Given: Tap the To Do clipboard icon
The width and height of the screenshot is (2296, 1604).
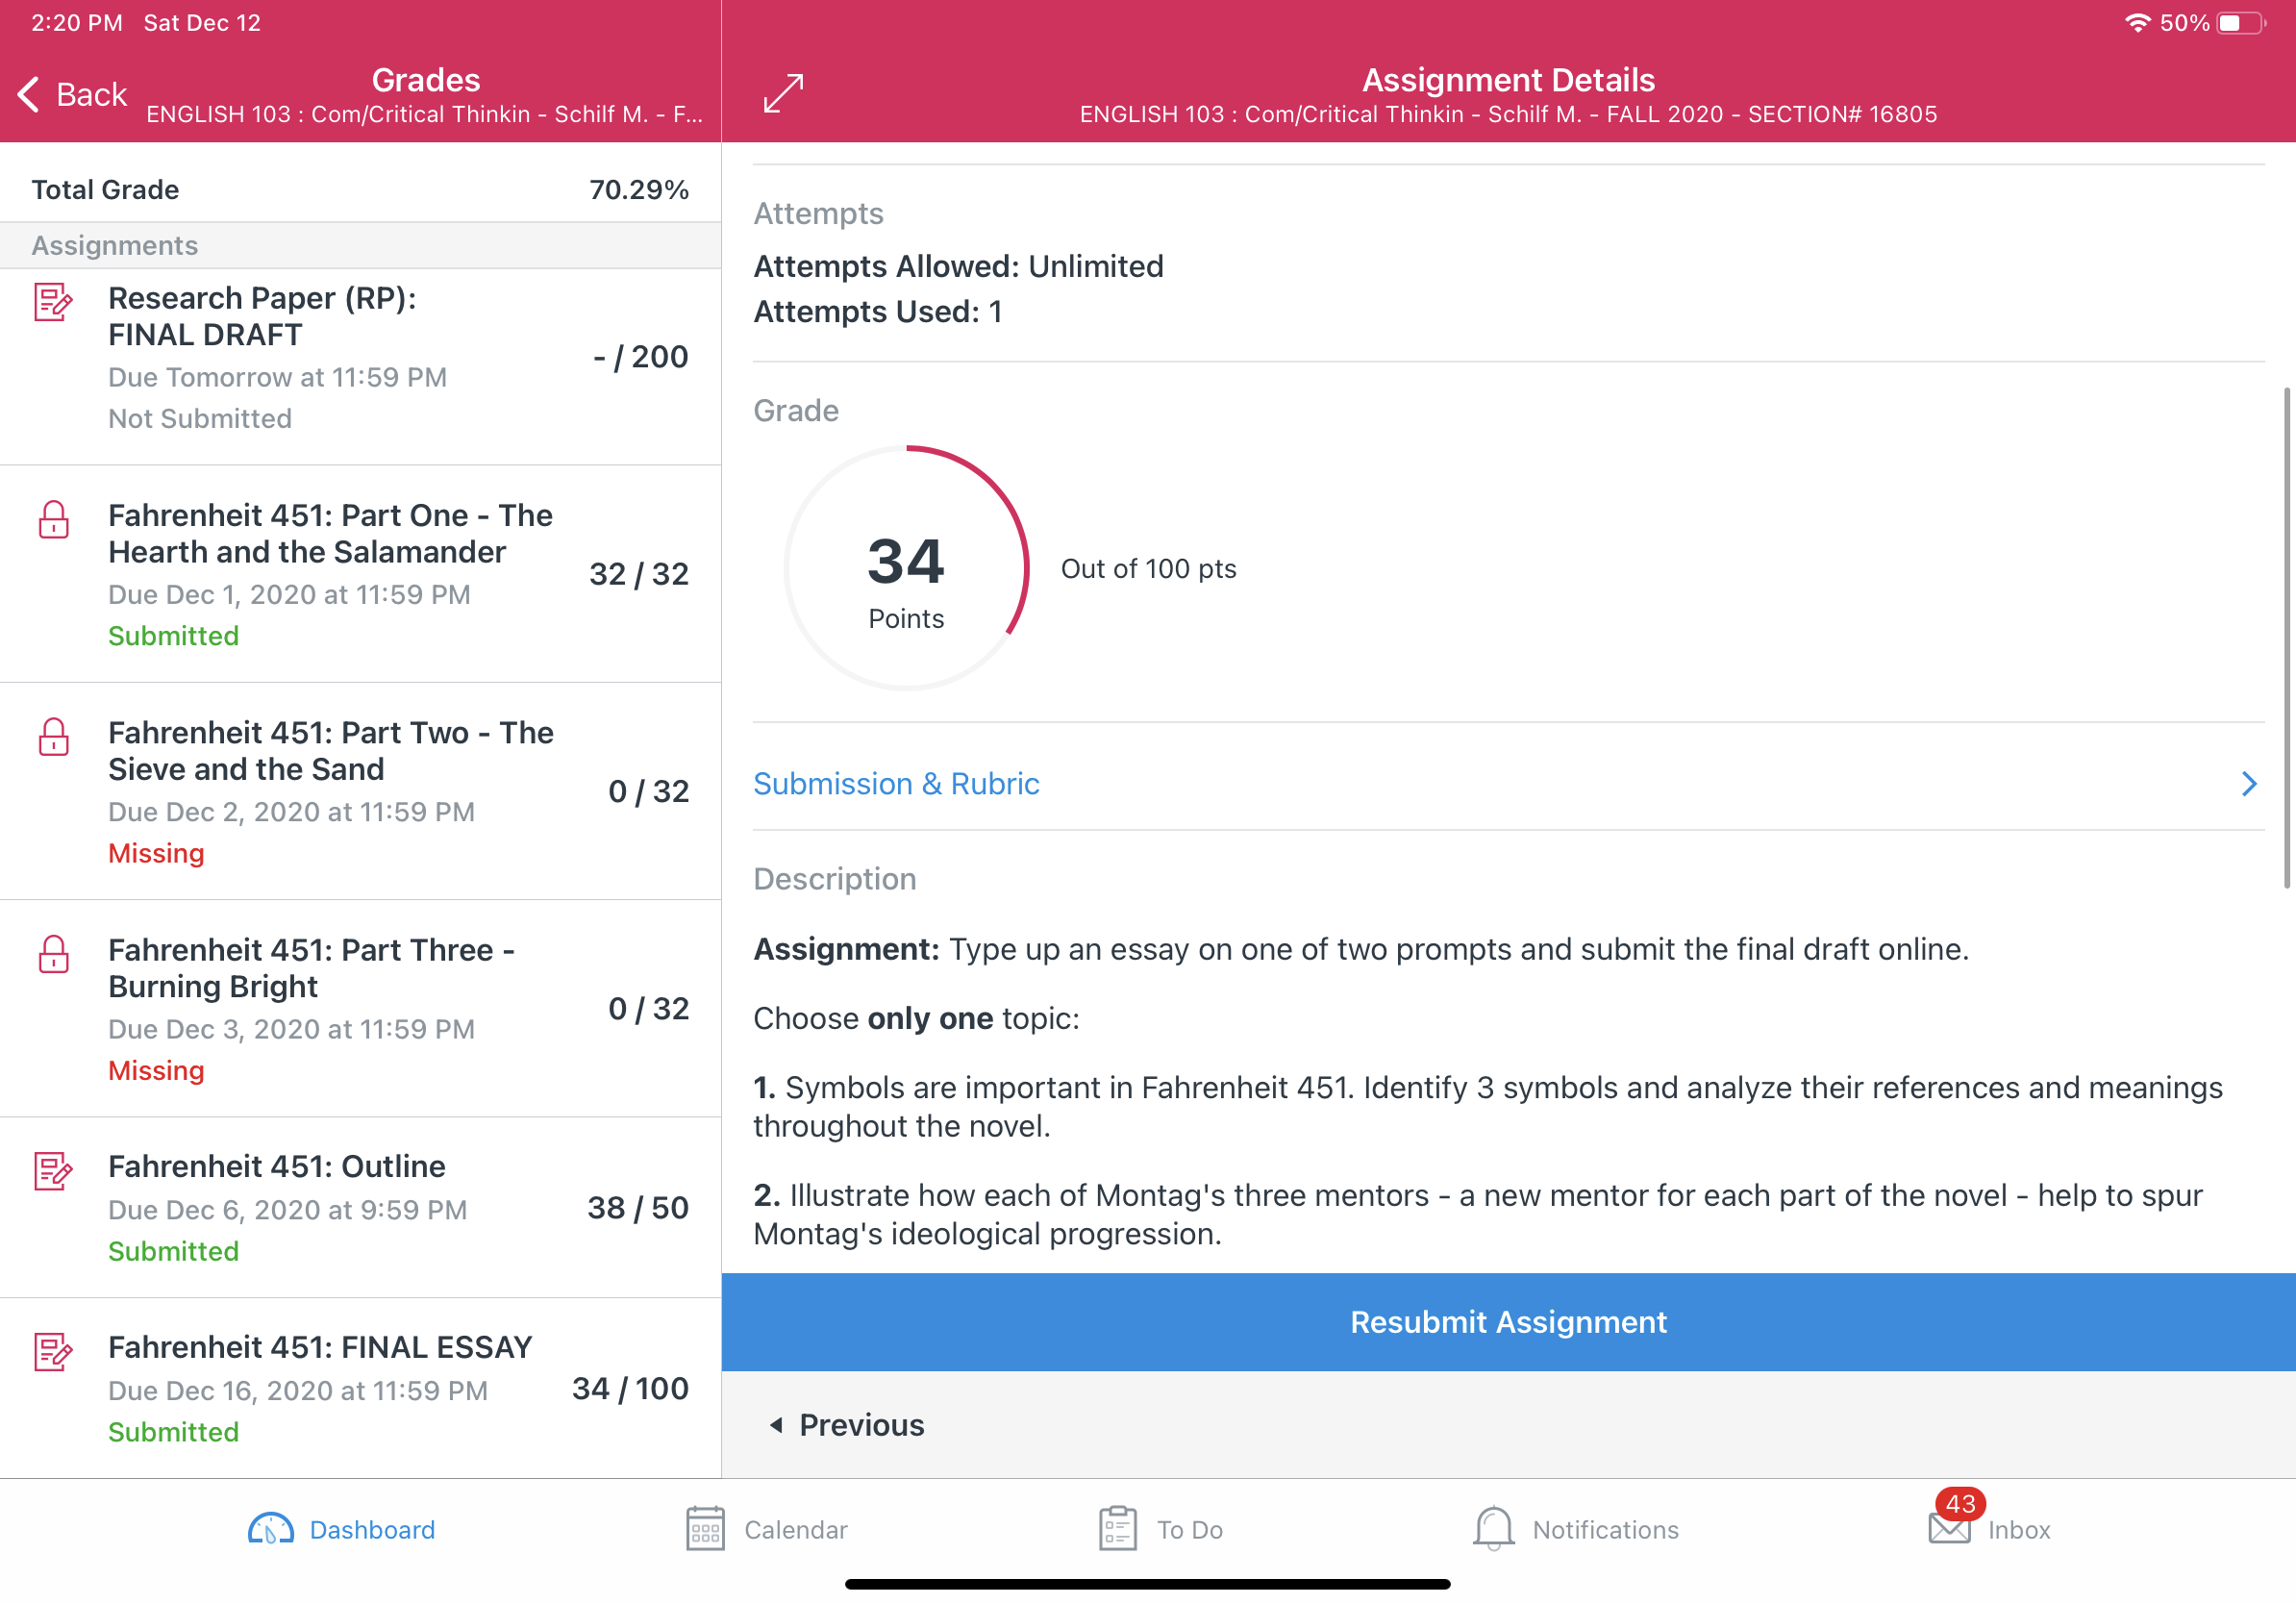Looking at the screenshot, I should (1117, 1529).
